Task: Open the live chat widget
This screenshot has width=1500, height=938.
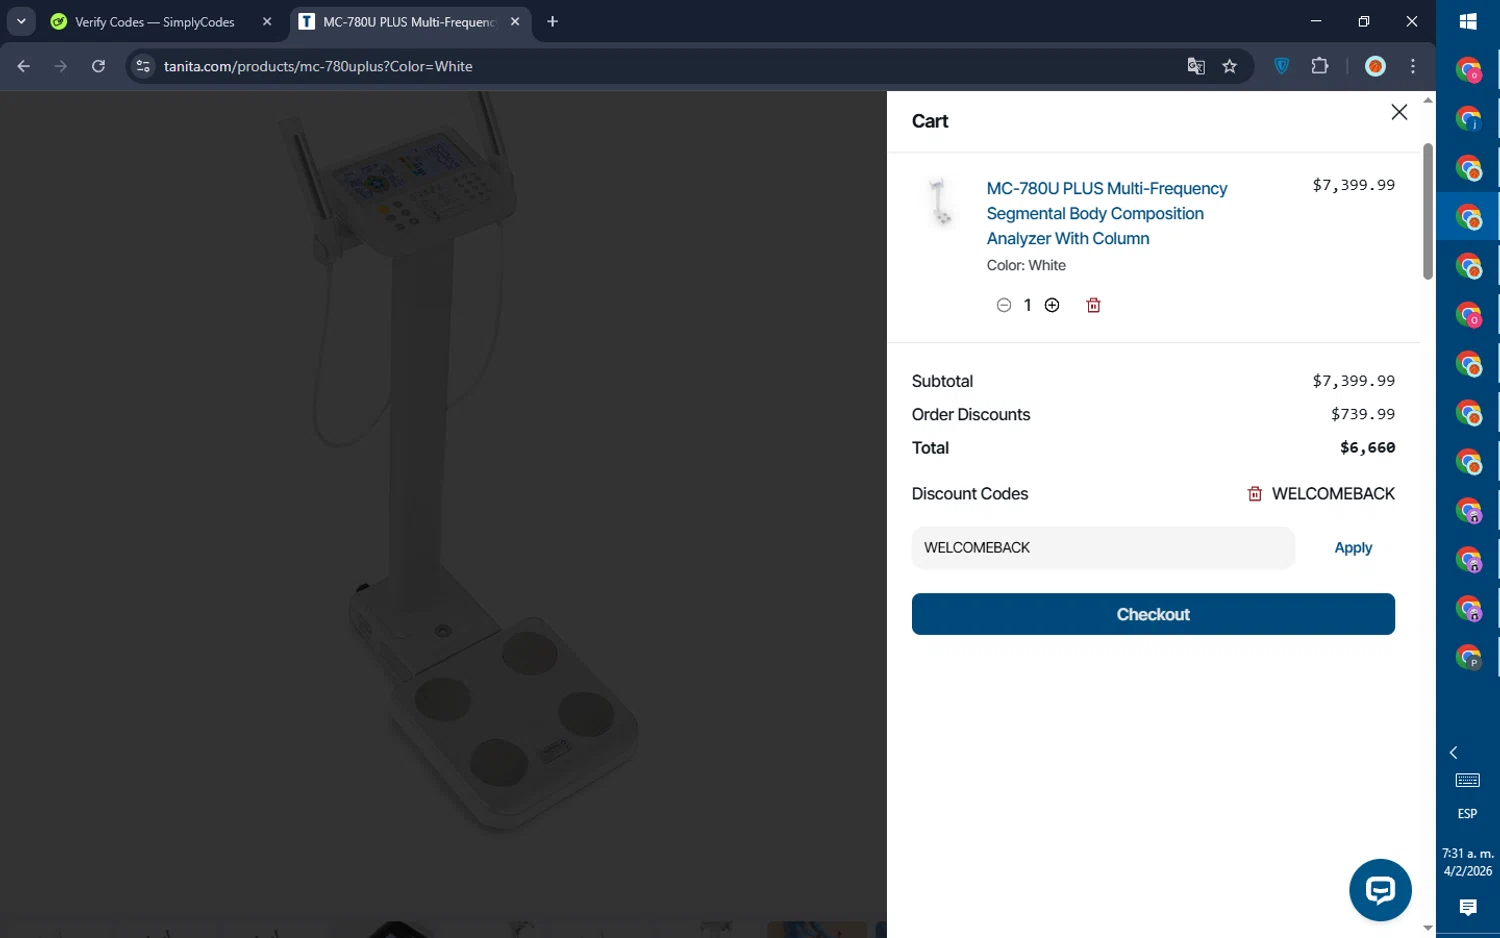Action: point(1380,890)
